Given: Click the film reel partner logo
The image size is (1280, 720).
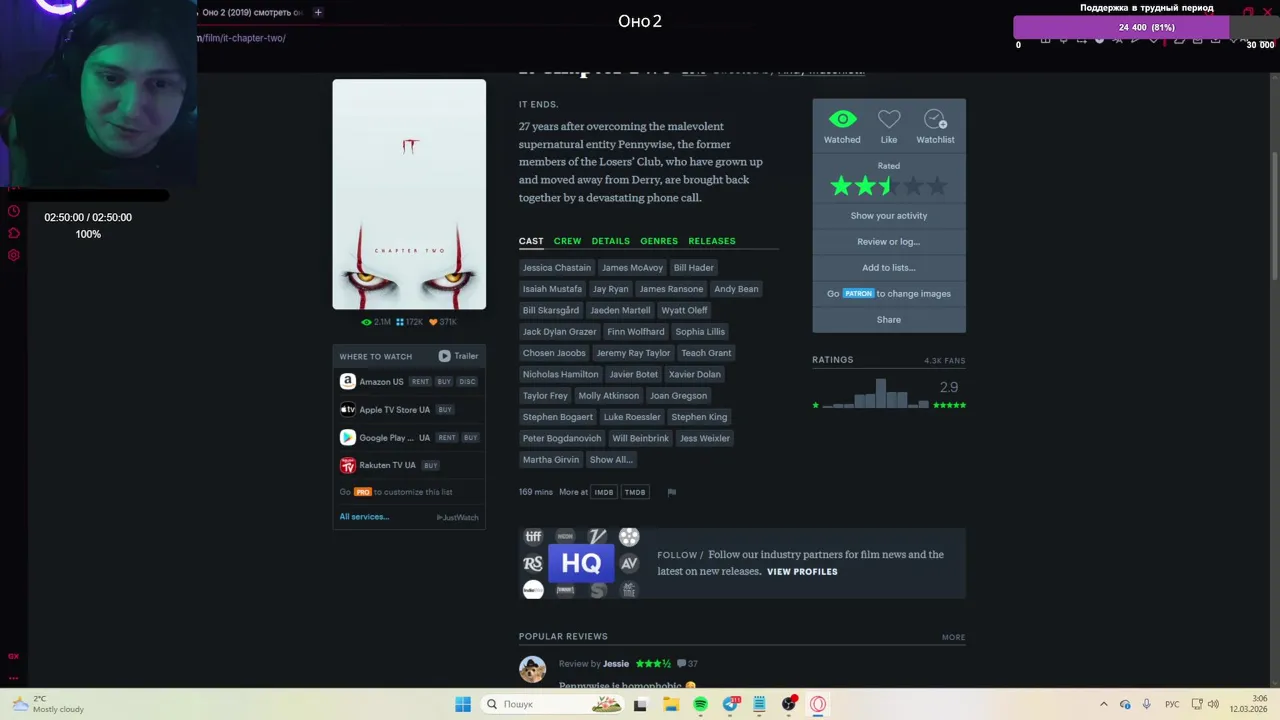Looking at the screenshot, I should pyautogui.click(x=629, y=537).
